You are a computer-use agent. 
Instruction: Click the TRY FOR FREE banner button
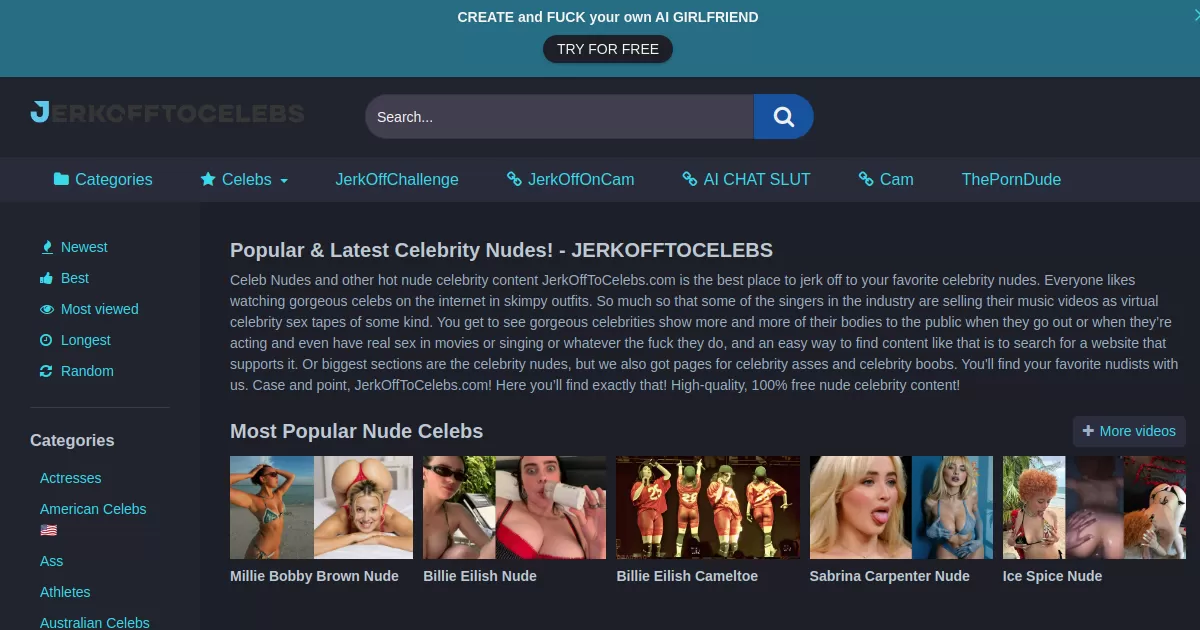(608, 49)
